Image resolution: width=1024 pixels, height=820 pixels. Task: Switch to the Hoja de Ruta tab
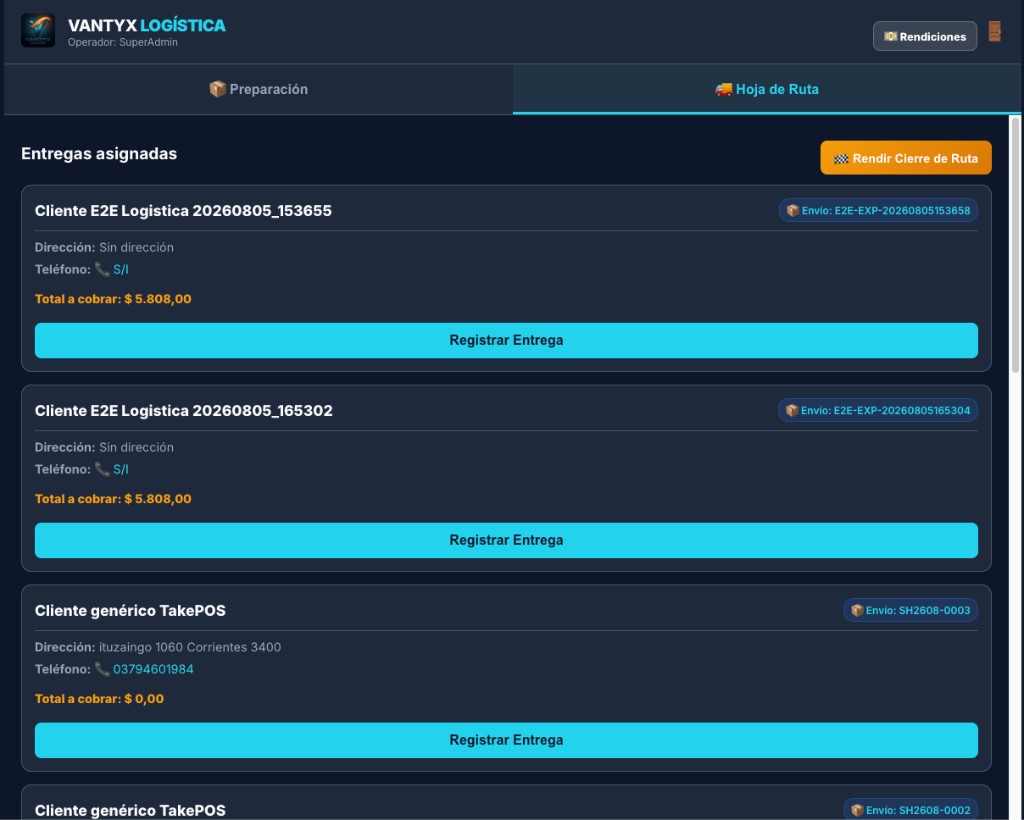pyautogui.click(x=767, y=89)
